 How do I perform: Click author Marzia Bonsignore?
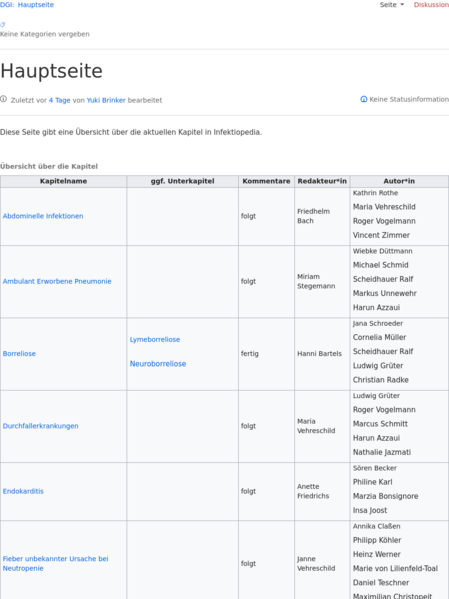point(385,496)
